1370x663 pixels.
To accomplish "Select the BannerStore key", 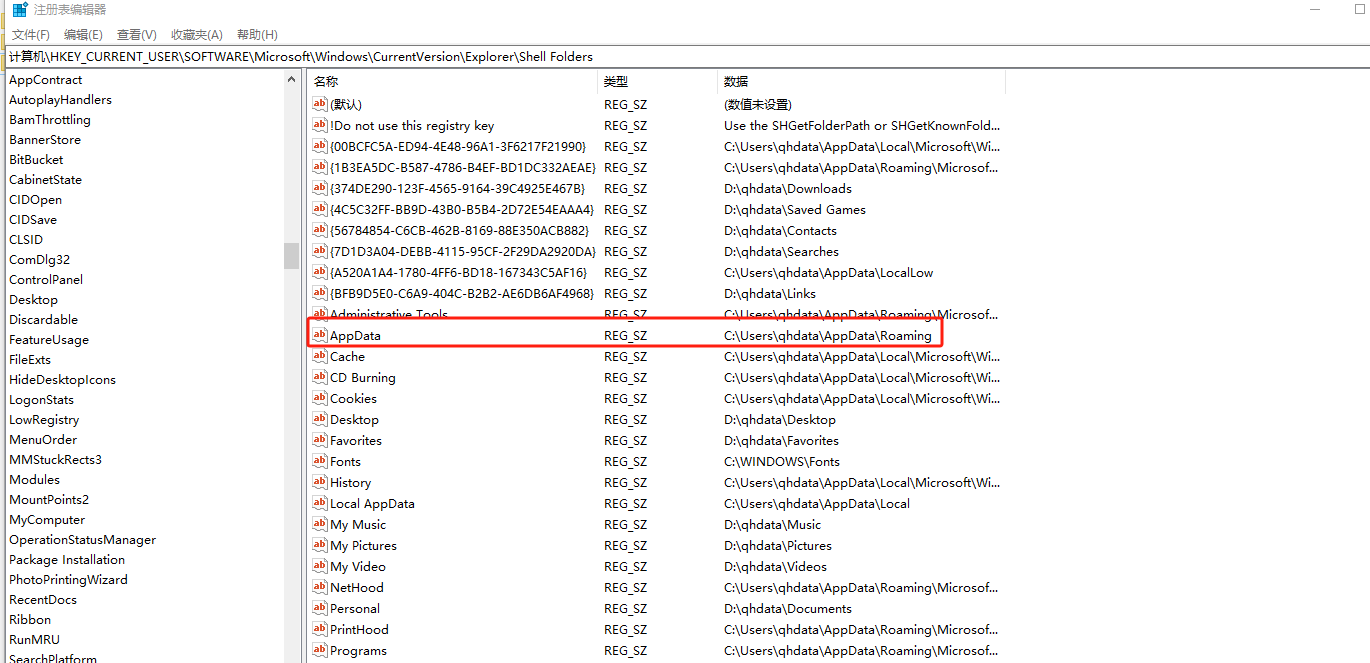I will click(x=45, y=140).
